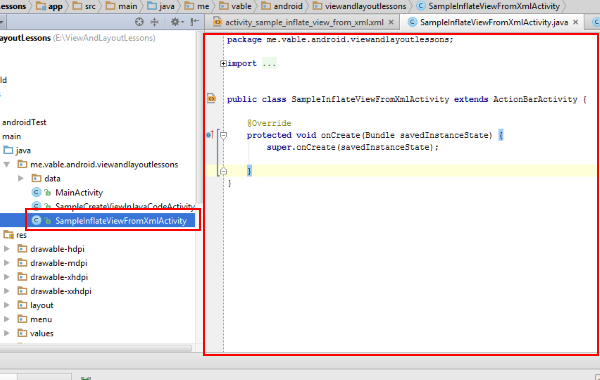Hide the project panel with the pin icon
Image resolution: width=600 pixels, height=380 pixels.
click(x=195, y=22)
